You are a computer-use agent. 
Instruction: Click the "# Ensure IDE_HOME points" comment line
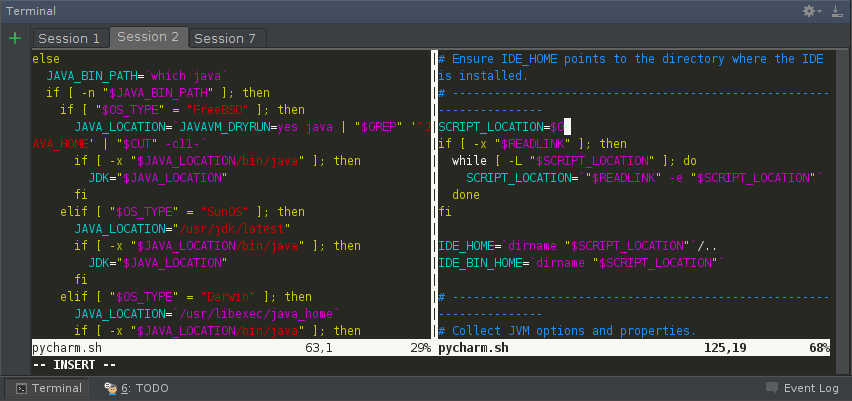631,59
